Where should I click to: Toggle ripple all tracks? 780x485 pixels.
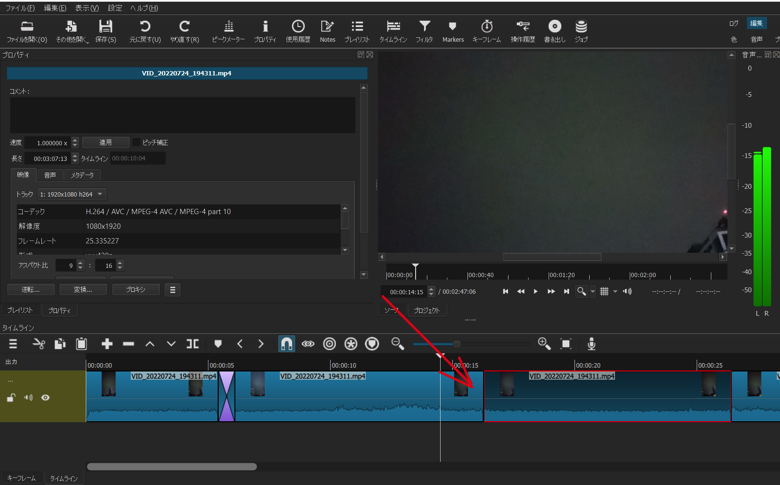pyautogui.click(x=351, y=344)
